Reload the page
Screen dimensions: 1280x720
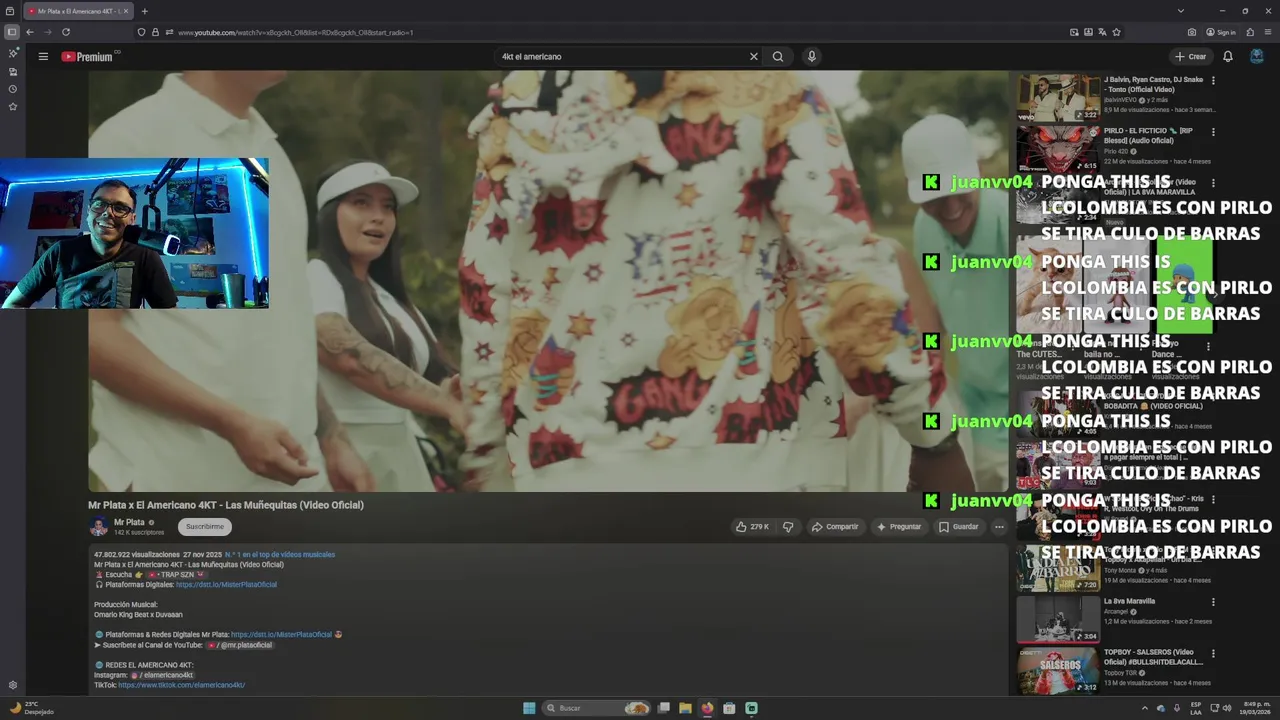66,32
